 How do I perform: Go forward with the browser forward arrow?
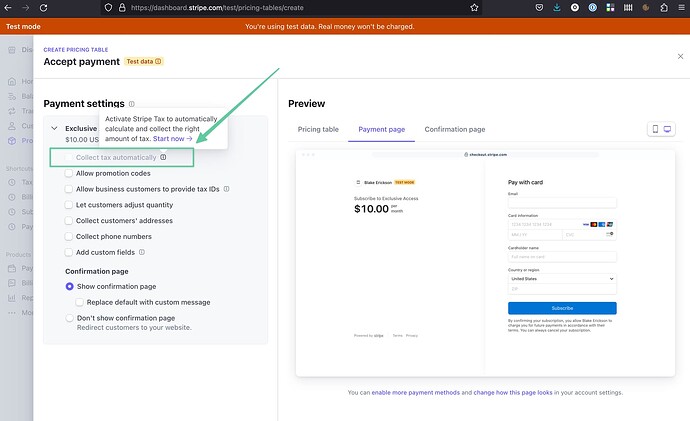tap(26, 7)
